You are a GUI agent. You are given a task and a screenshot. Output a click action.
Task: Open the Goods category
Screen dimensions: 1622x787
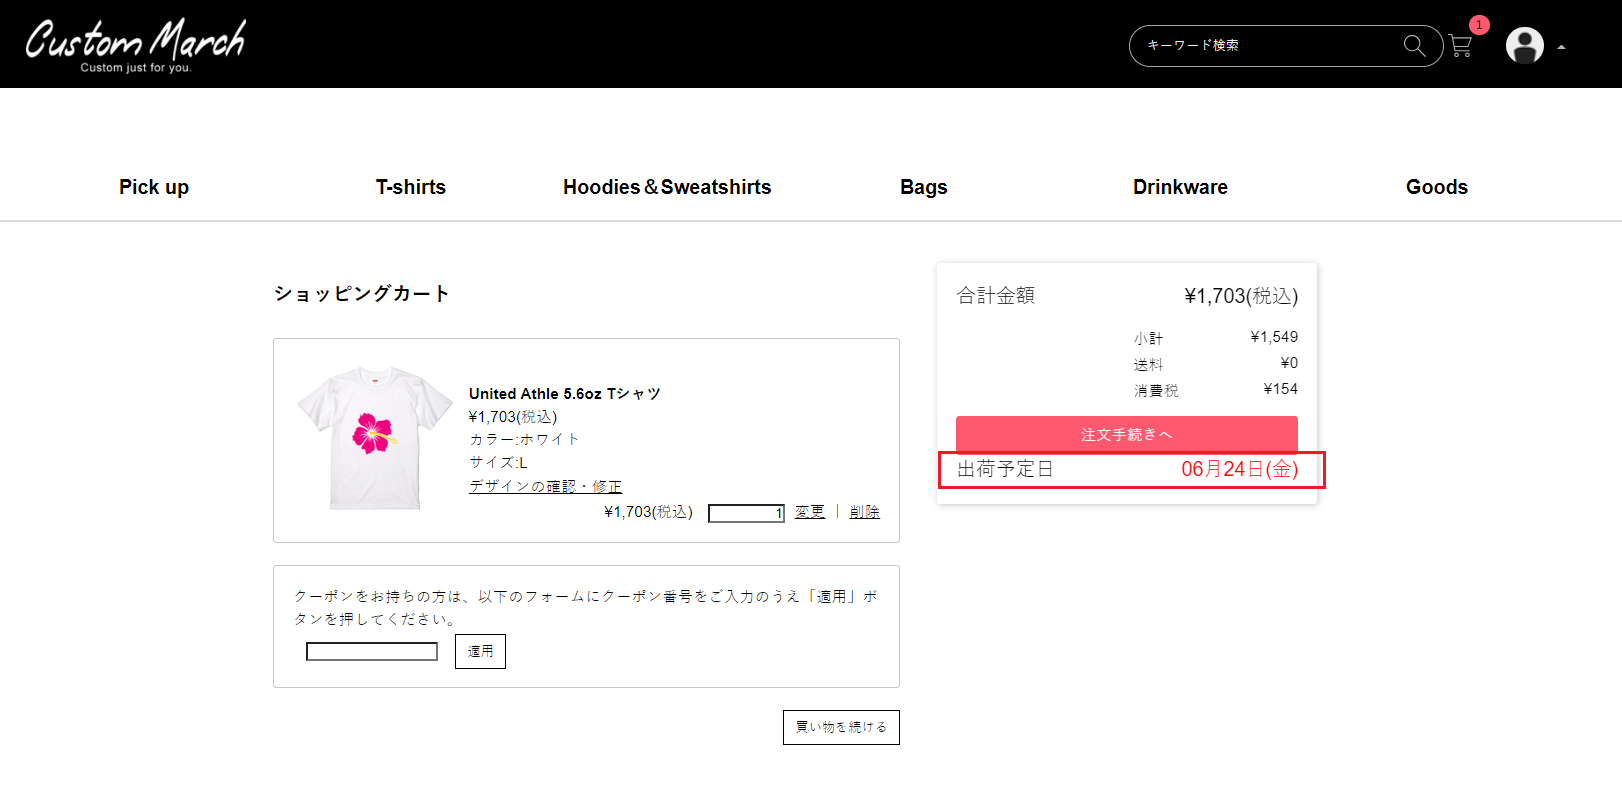pyautogui.click(x=1437, y=187)
